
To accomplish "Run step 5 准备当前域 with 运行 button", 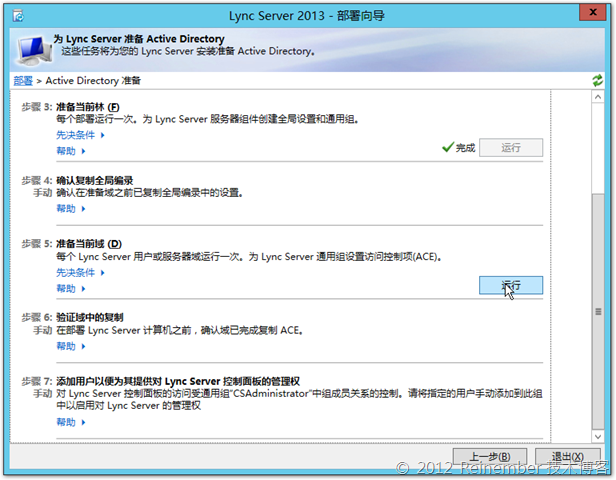I will 511,285.
